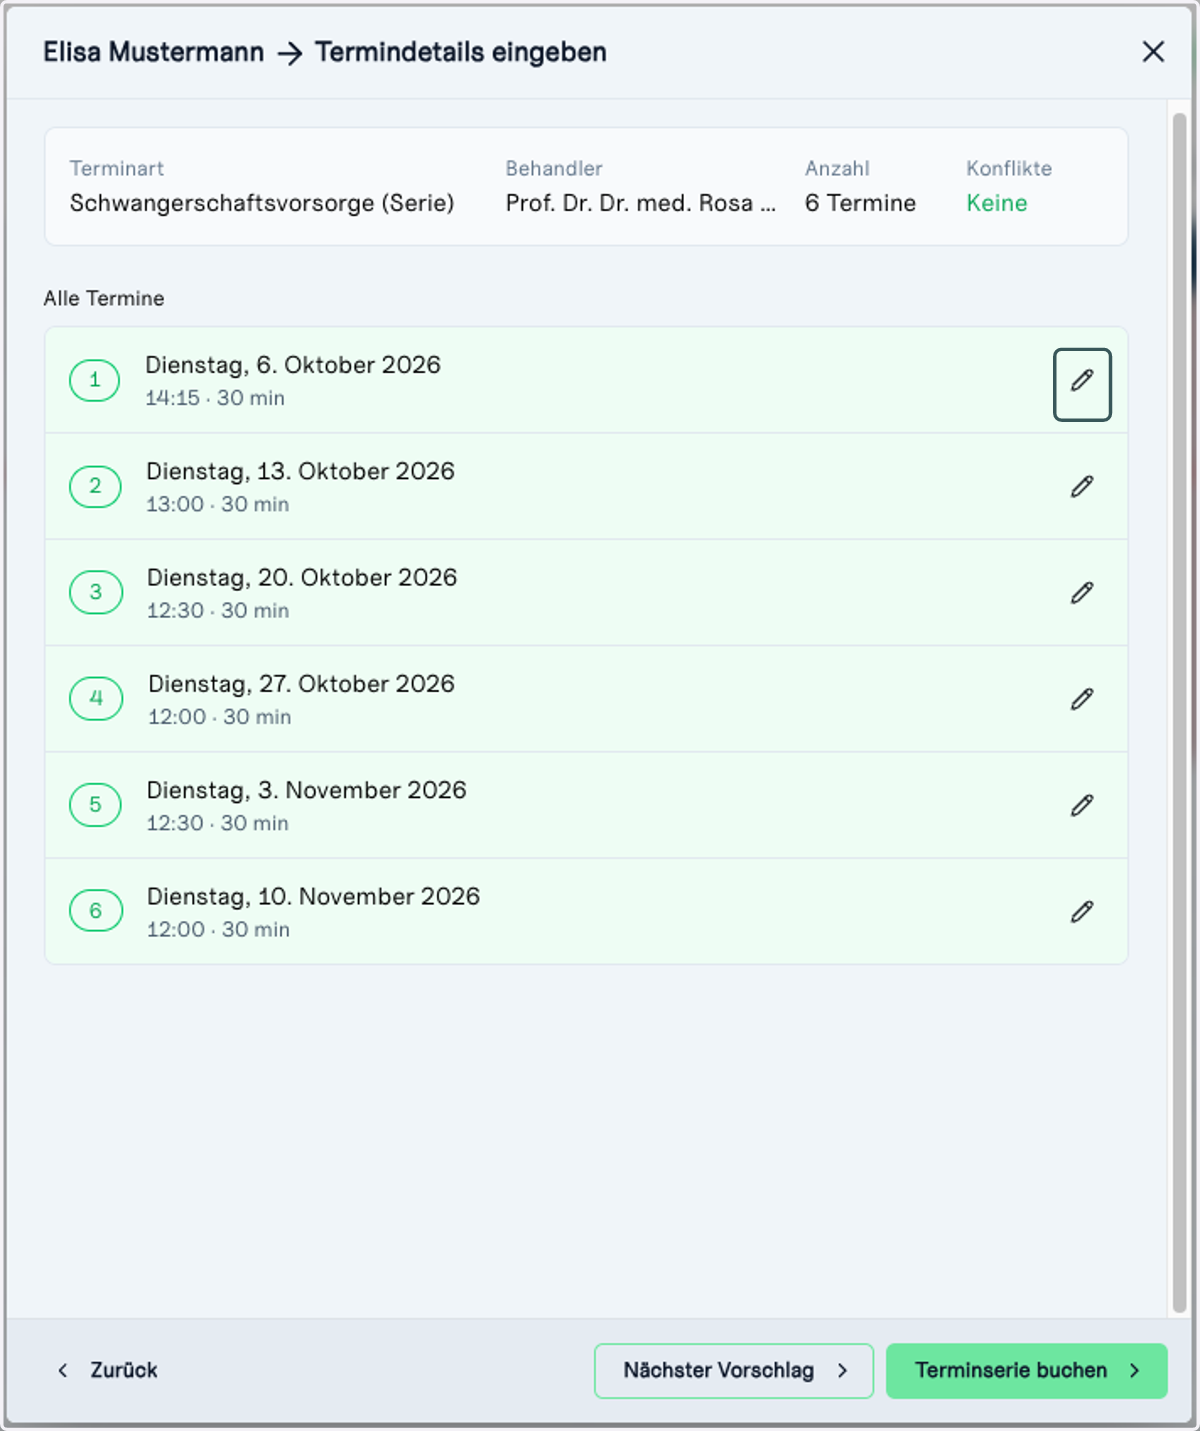This screenshot has width=1200, height=1431.
Task: Click the number 2 circle badge
Action: 95,486
